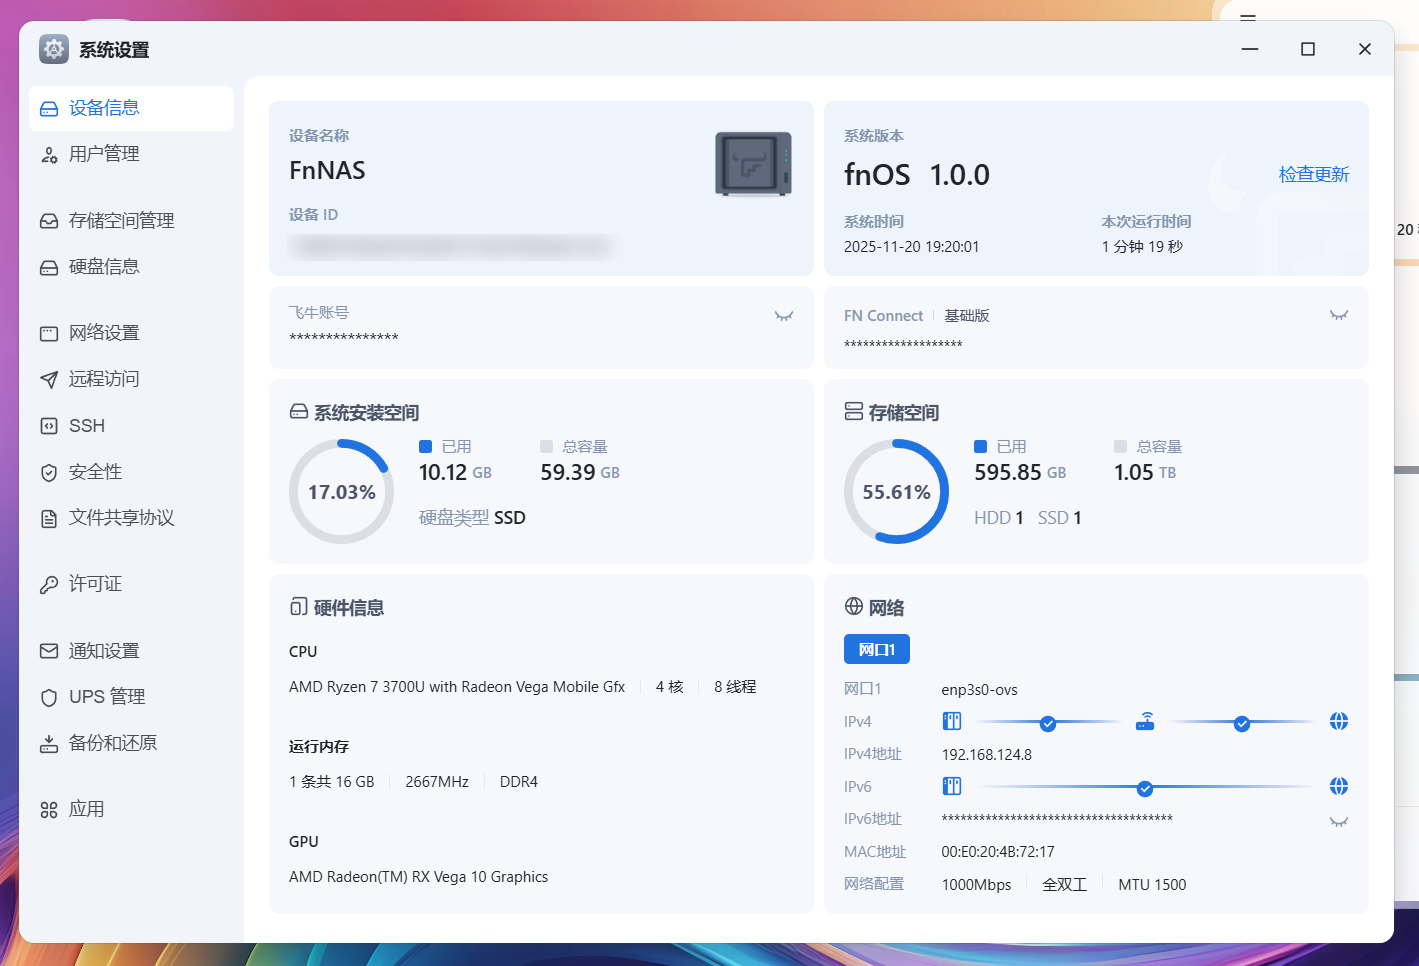This screenshot has height=966, width=1419.
Task: Open the 用户管理 page
Action: 104,154
